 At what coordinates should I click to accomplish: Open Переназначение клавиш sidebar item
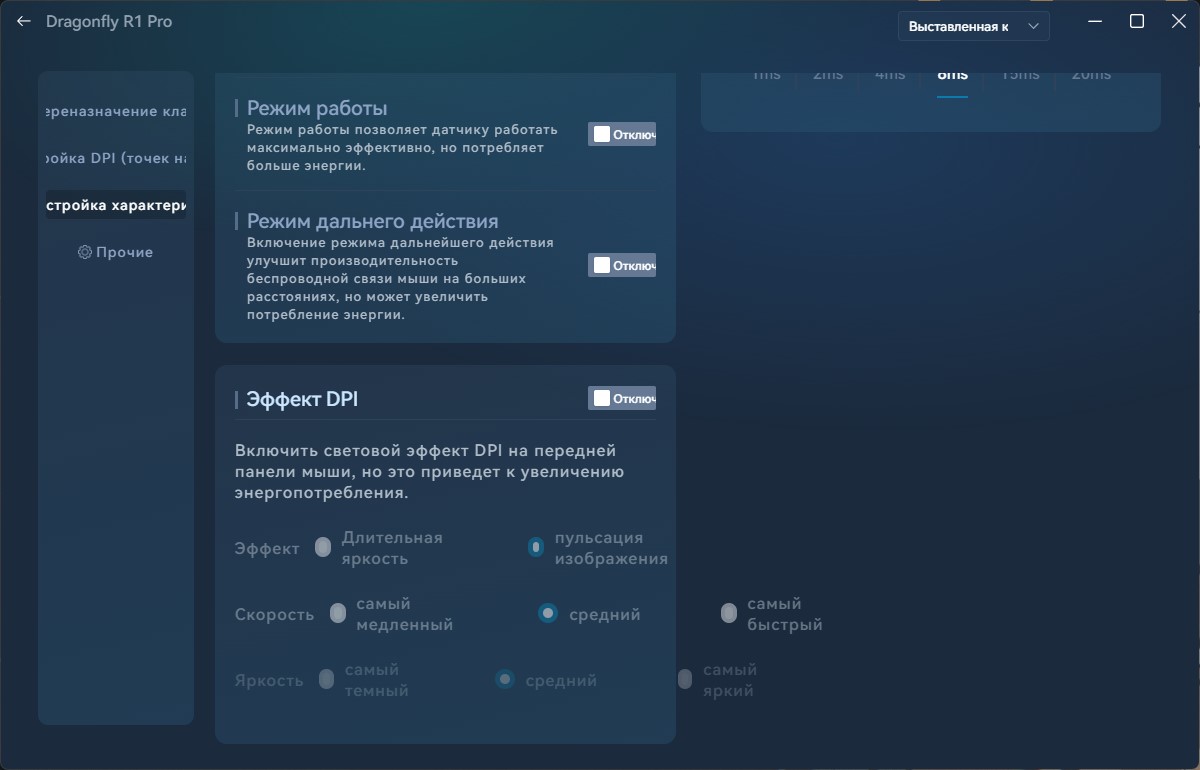(116, 111)
